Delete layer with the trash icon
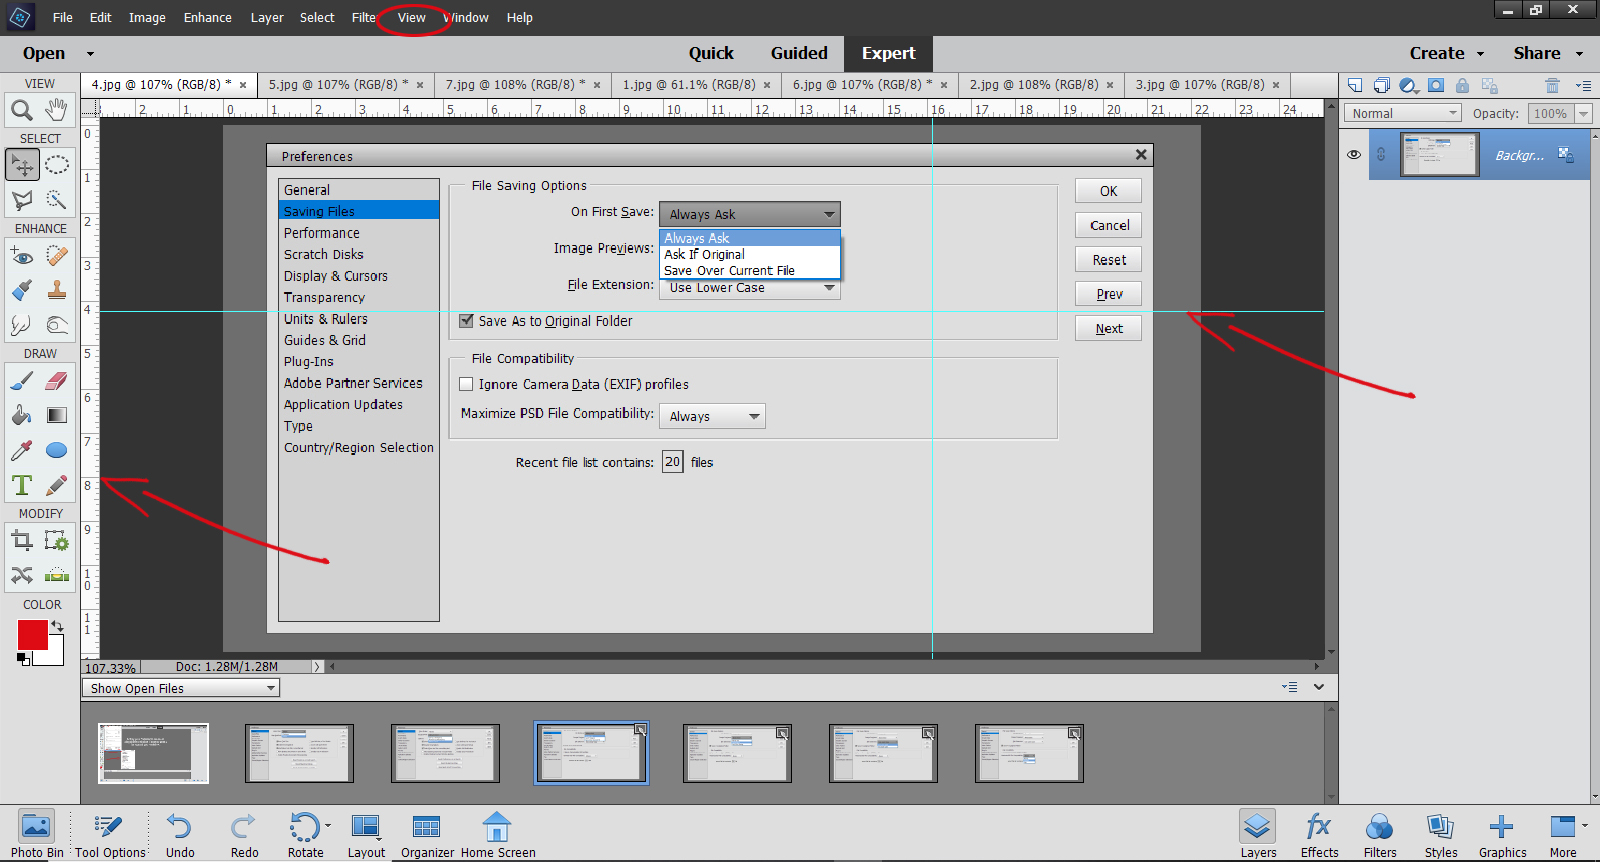Screen dimensions: 1600x862 (x=1552, y=85)
